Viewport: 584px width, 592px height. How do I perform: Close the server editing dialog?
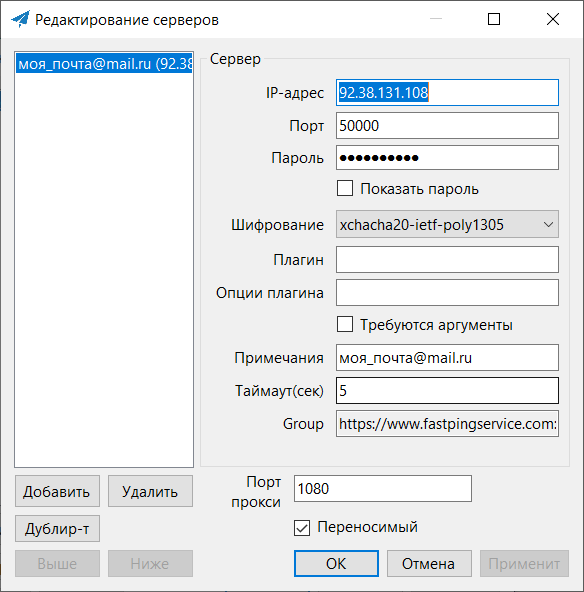click(x=553, y=19)
